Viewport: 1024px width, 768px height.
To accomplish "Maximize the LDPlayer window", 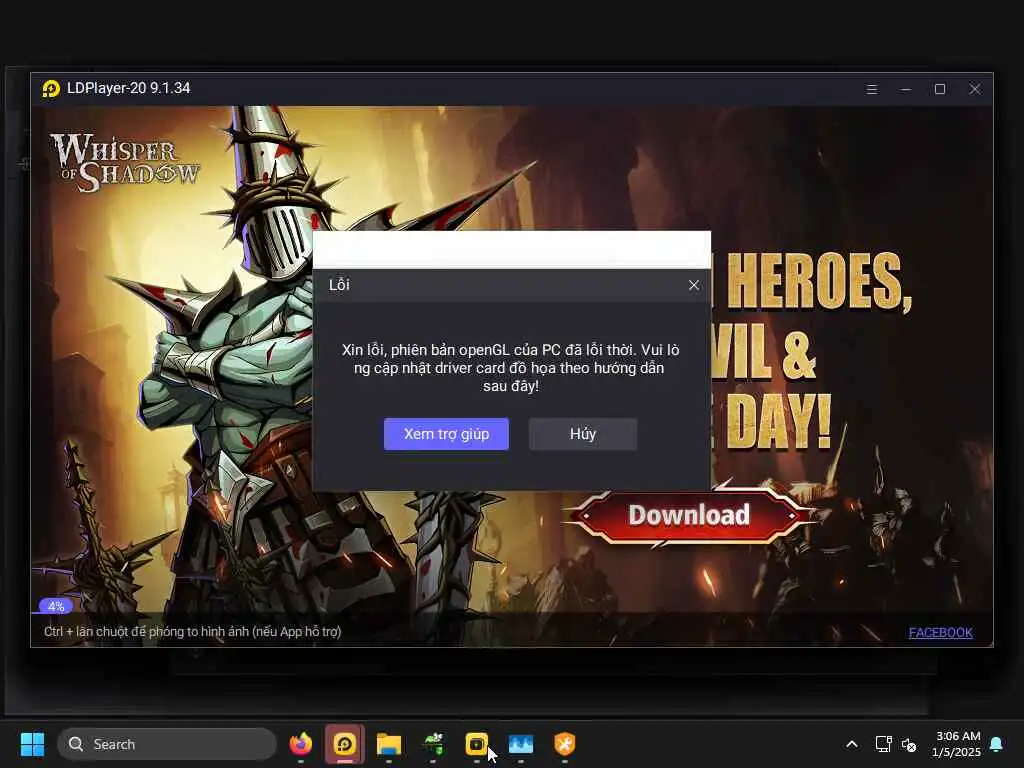I will (x=940, y=89).
